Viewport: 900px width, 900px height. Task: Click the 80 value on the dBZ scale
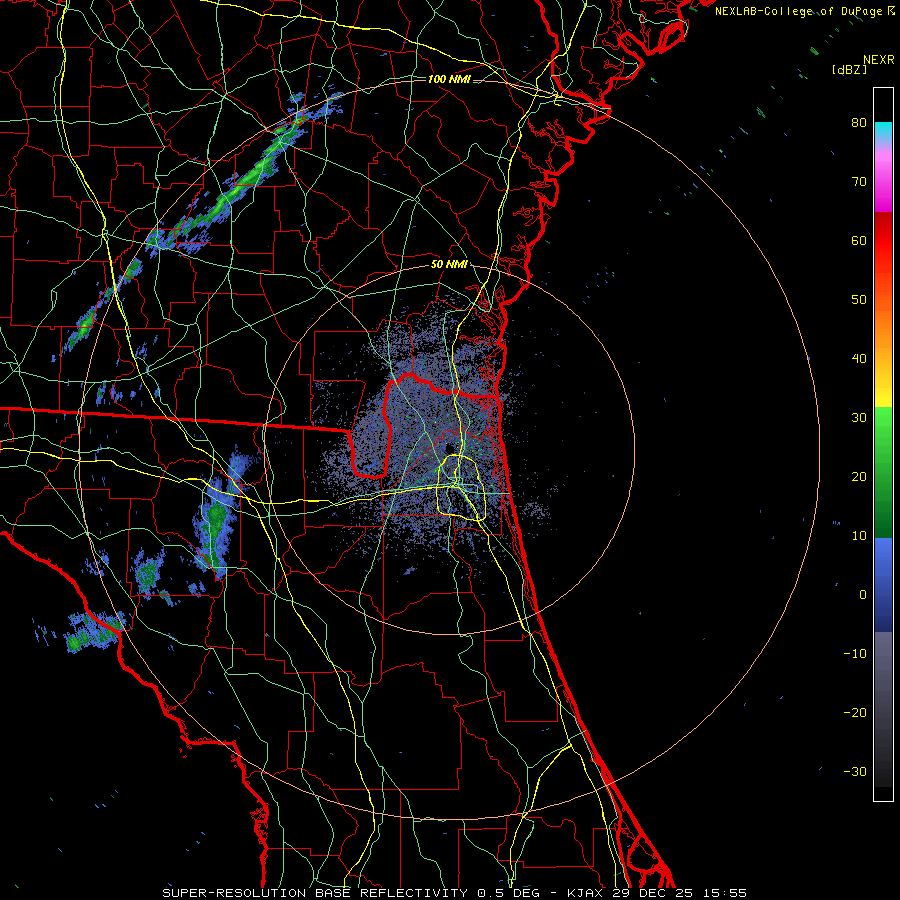tap(859, 122)
